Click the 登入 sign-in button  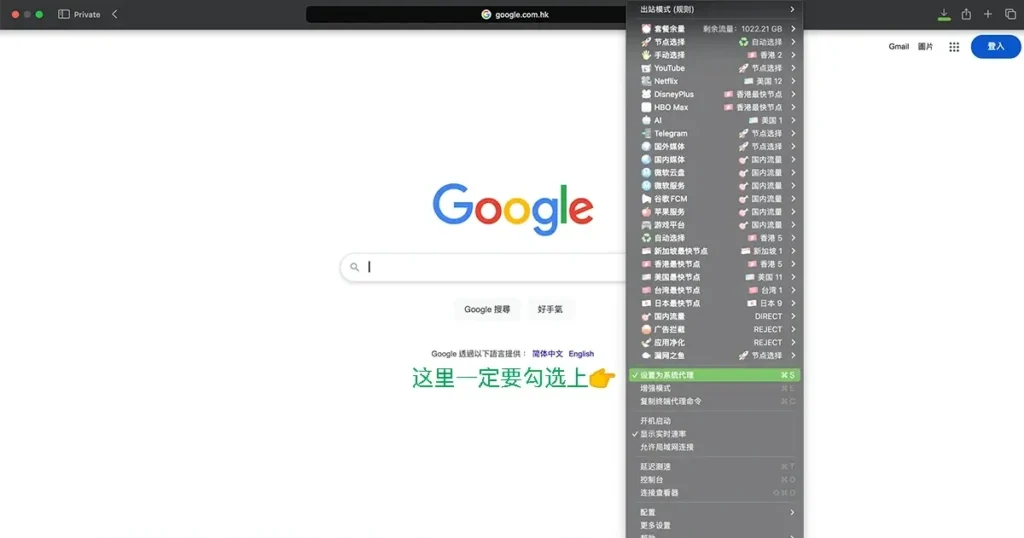point(995,46)
